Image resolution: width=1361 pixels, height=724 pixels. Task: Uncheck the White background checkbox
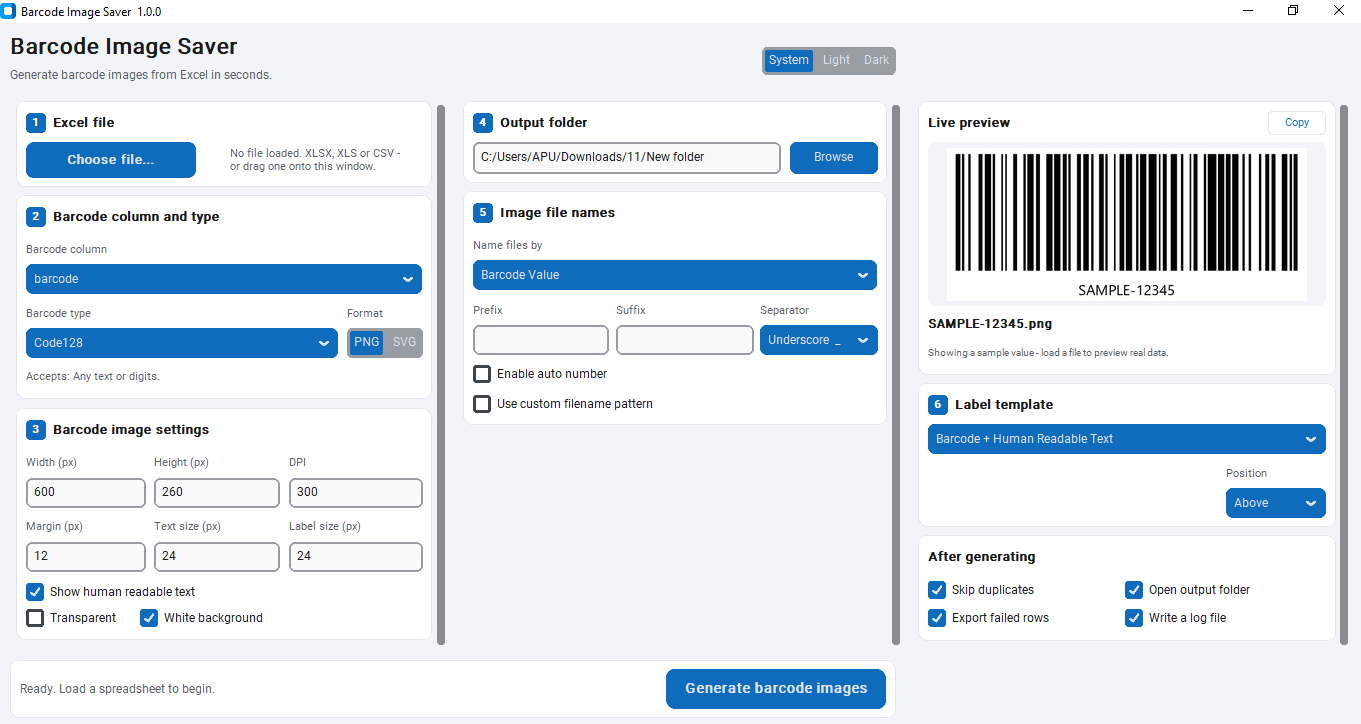149,618
